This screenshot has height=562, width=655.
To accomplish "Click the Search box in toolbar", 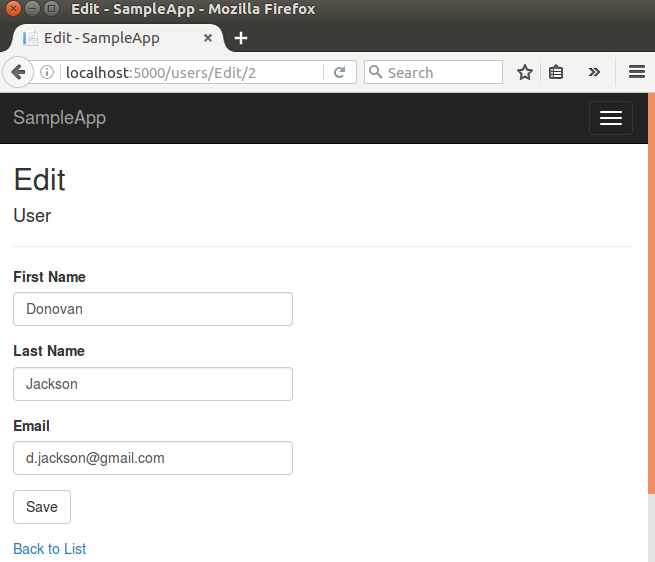I will point(440,72).
